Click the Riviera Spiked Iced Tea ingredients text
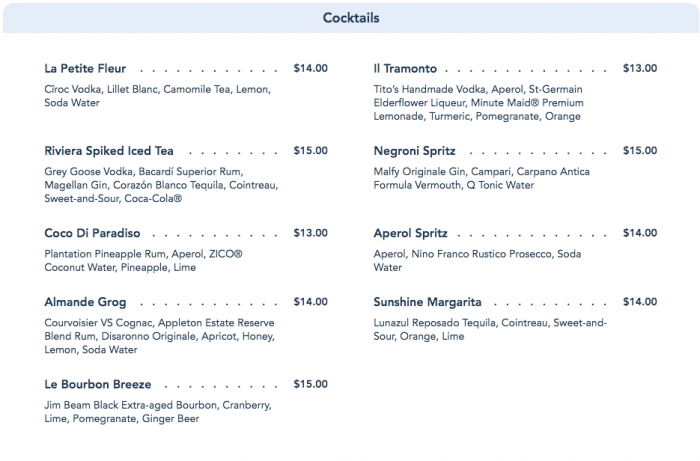The height and width of the screenshot is (461, 700). tap(160, 185)
